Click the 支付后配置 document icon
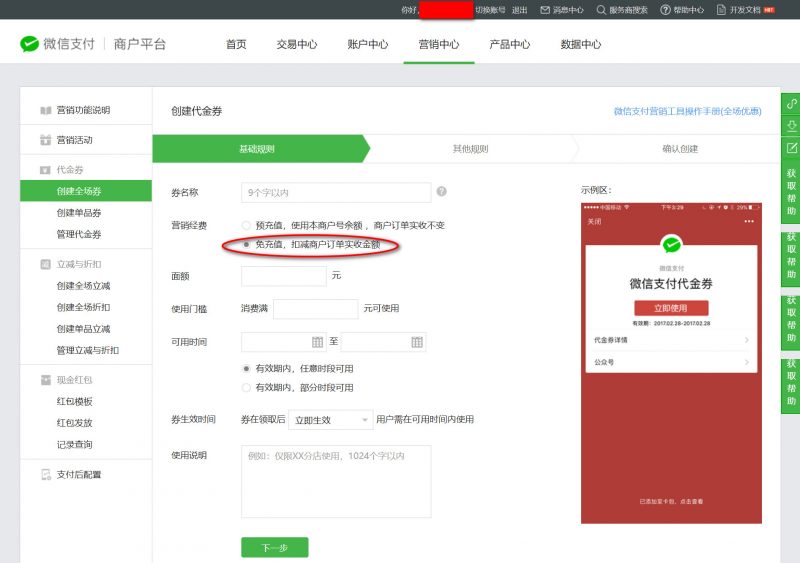 point(45,475)
